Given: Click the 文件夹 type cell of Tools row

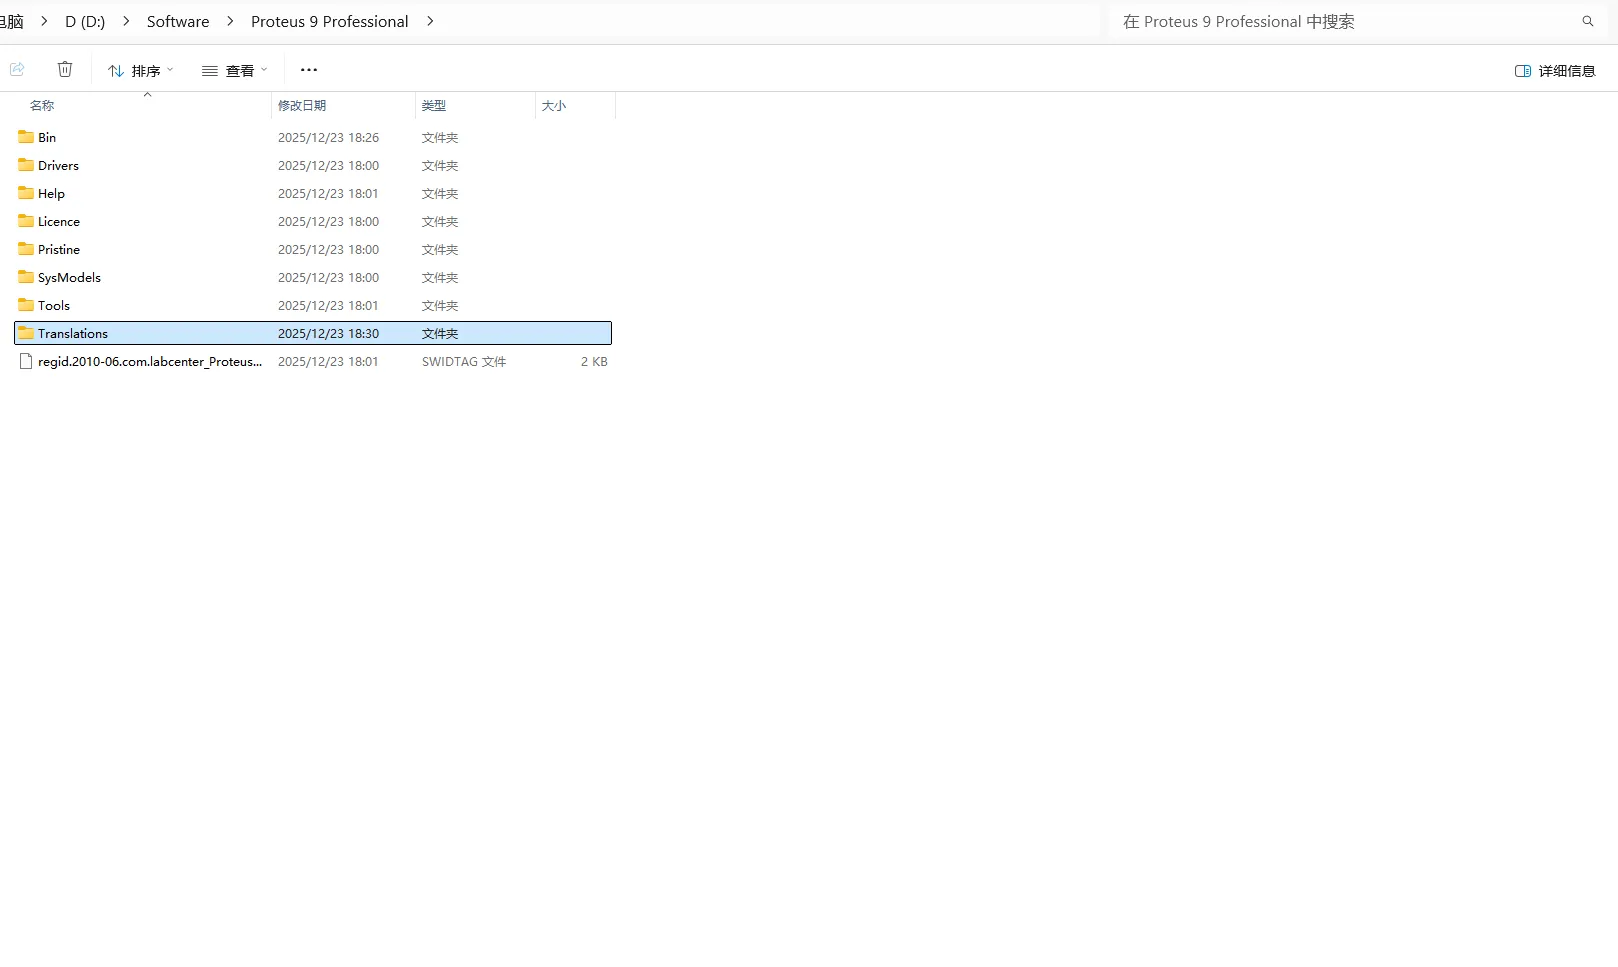Looking at the screenshot, I should pyautogui.click(x=440, y=306).
